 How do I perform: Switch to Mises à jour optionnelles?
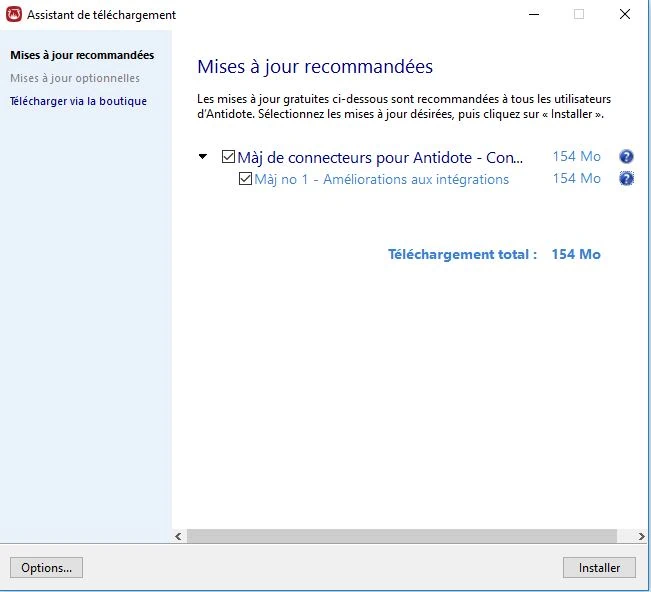click(x=75, y=78)
